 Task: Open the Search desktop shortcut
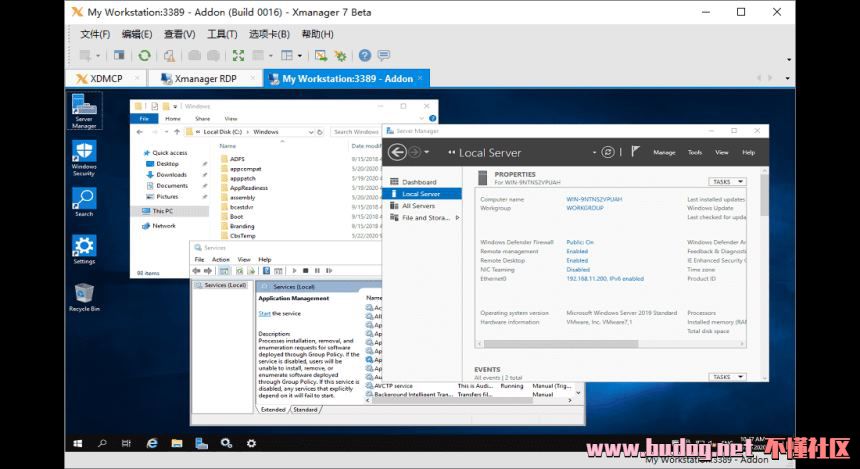(x=84, y=202)
